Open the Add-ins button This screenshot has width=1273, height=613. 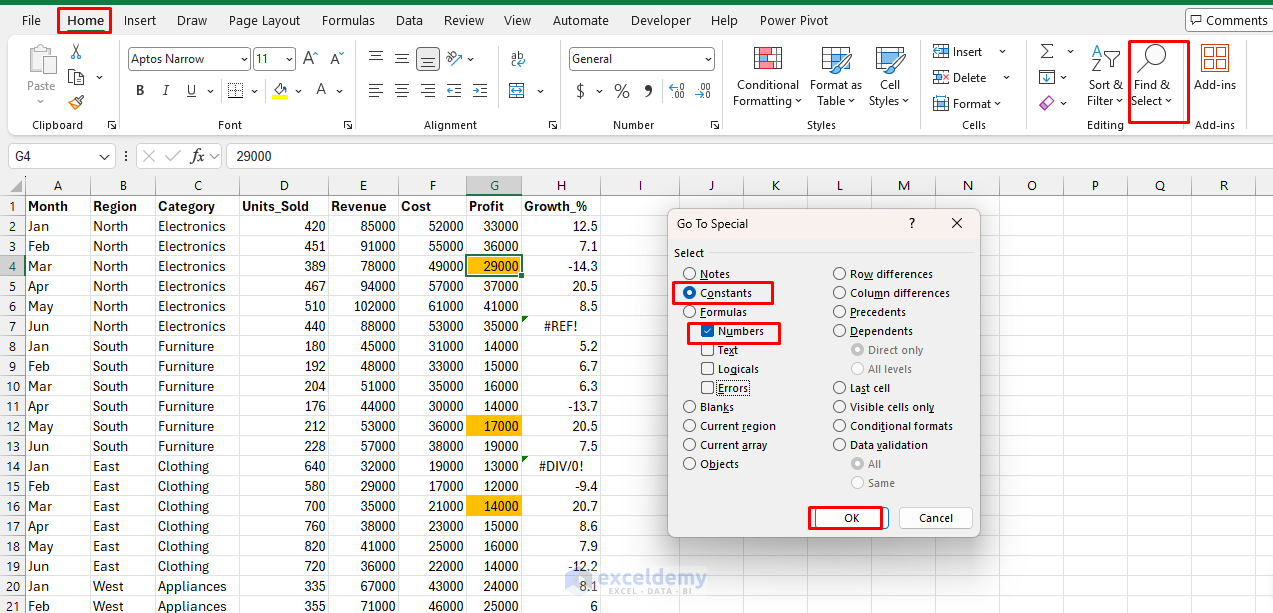point(1215,69)
